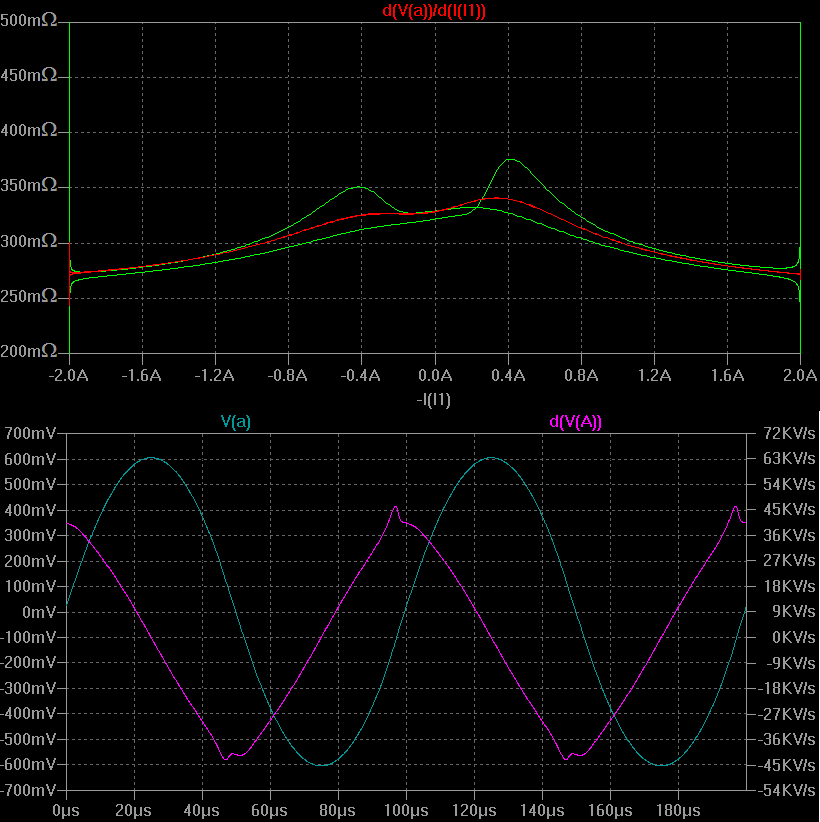The width and height of the screenshot is (820, 822).
Task: Click the -1.2A axis tick label
Action: tap(214, 375)
